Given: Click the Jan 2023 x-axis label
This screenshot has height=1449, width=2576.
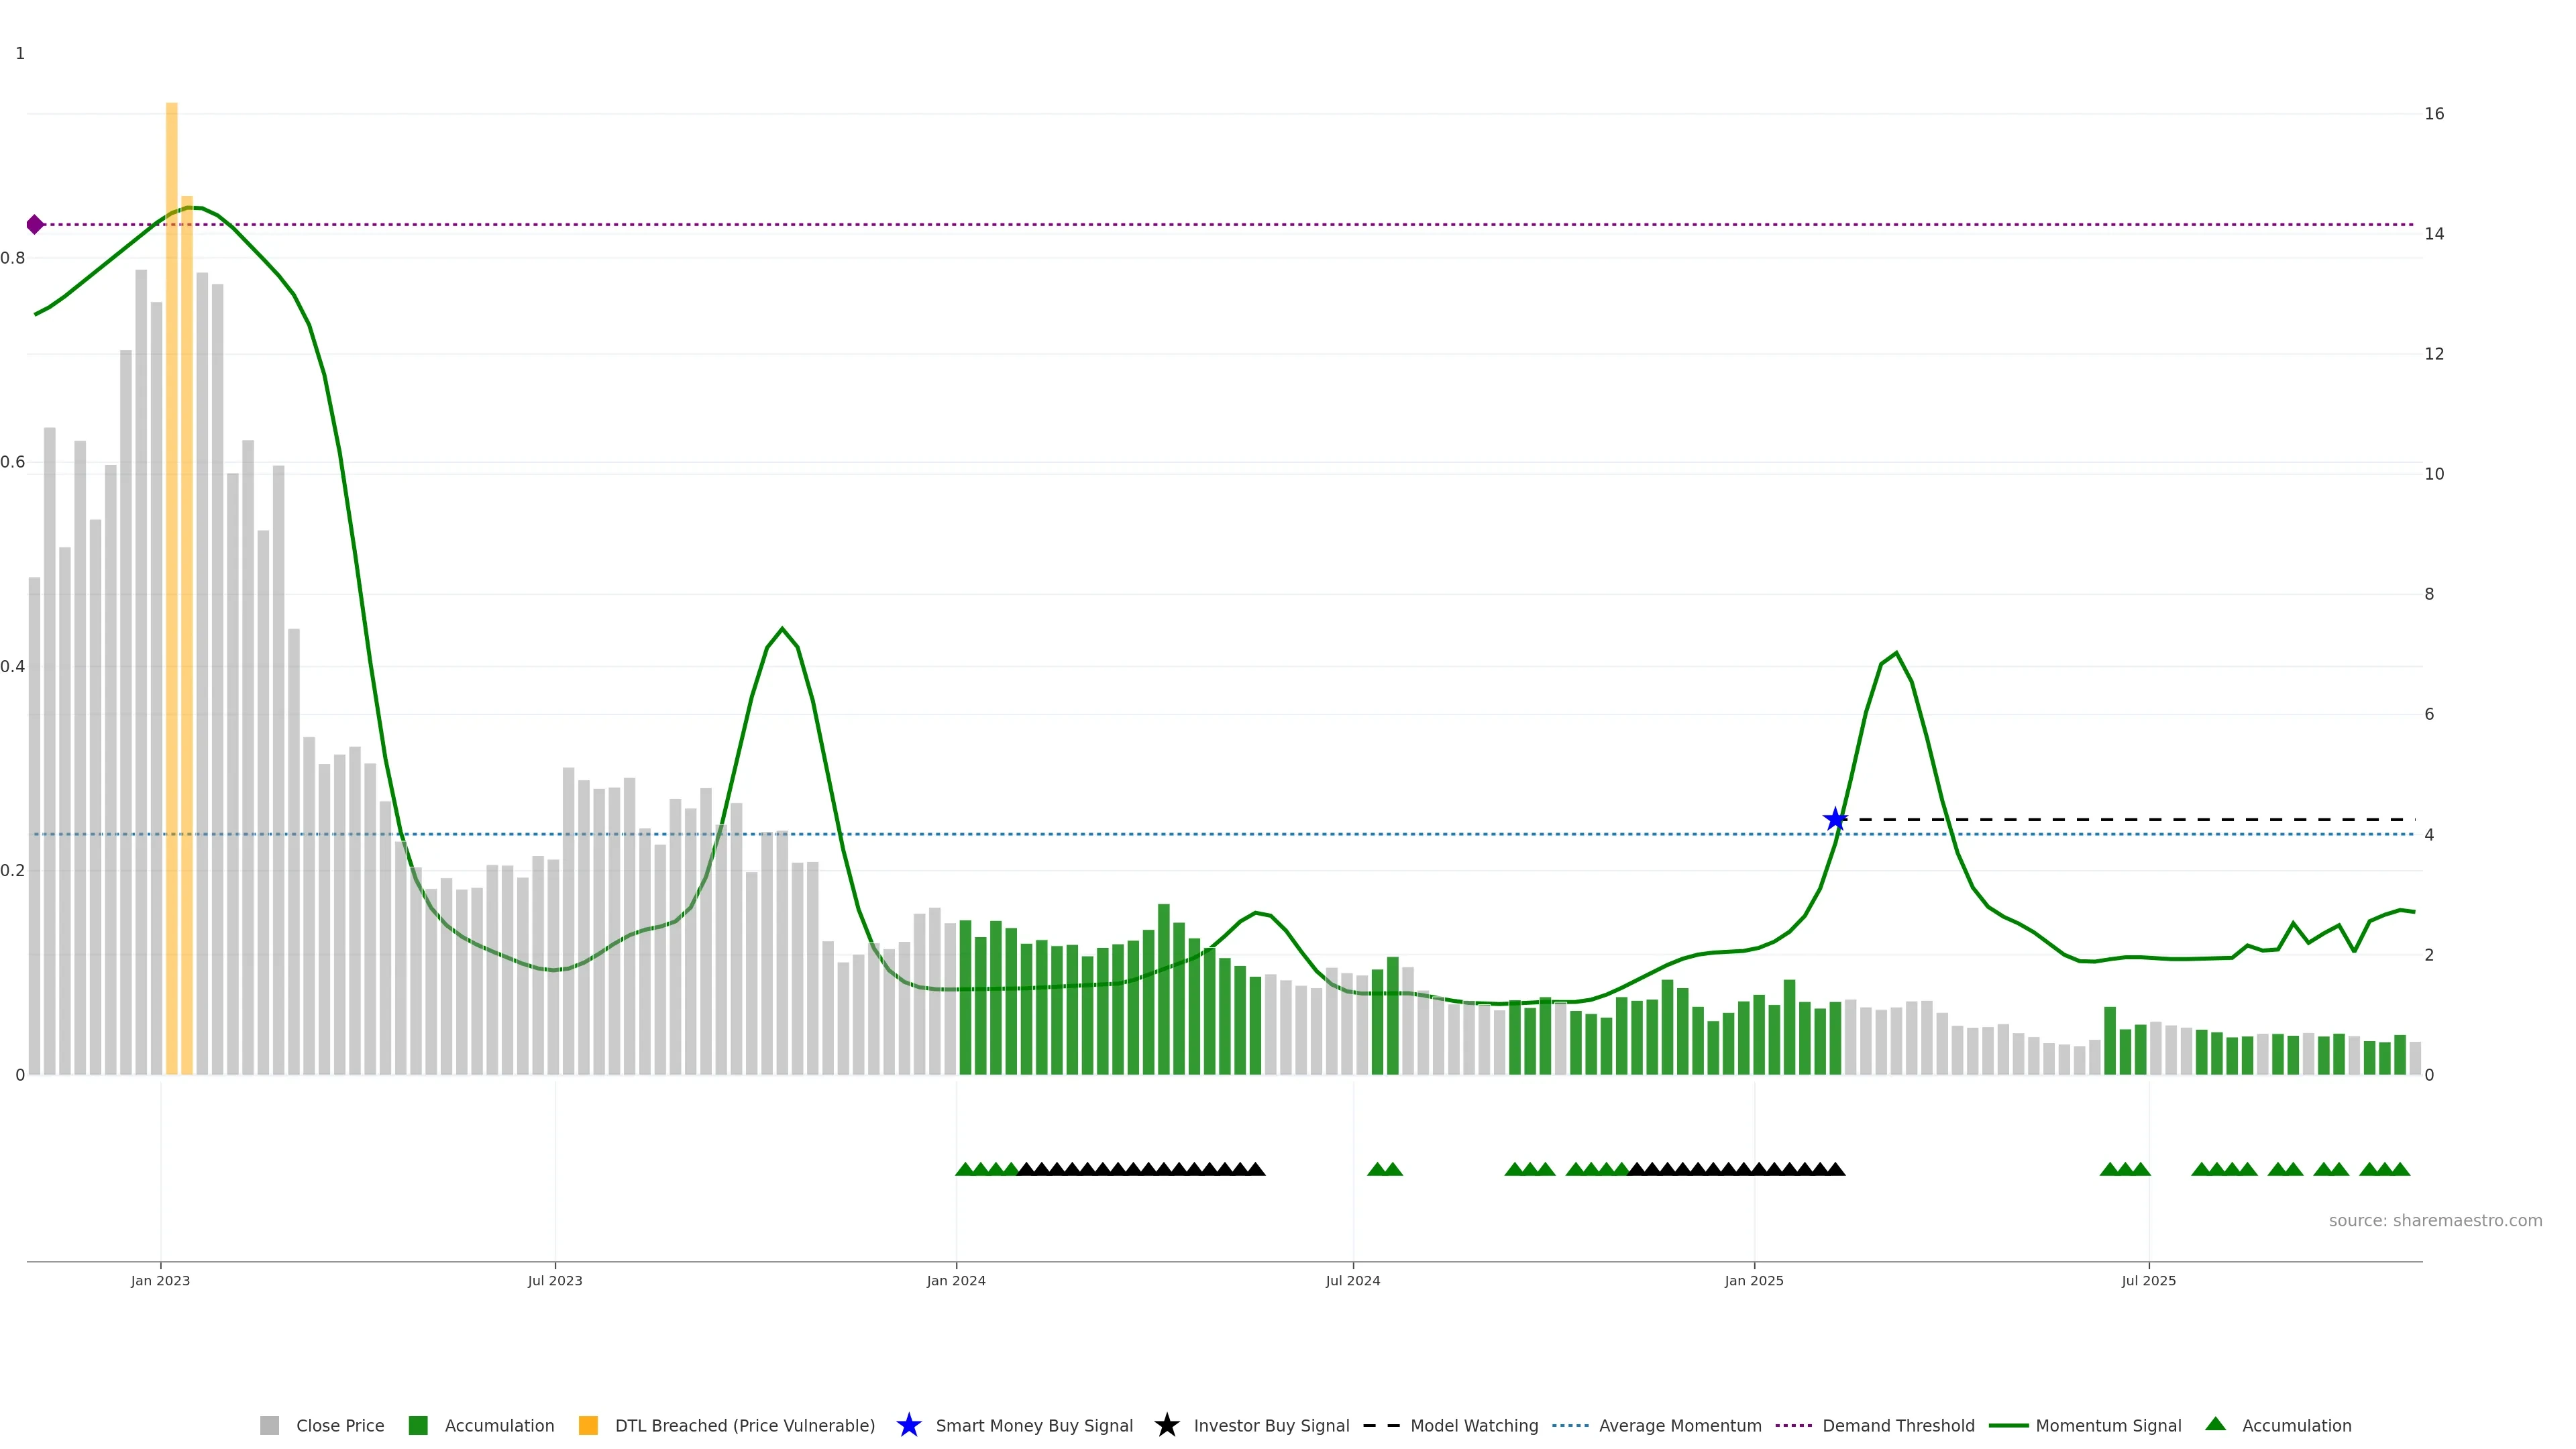Looking at the screenshot, I should point(160,1280).
